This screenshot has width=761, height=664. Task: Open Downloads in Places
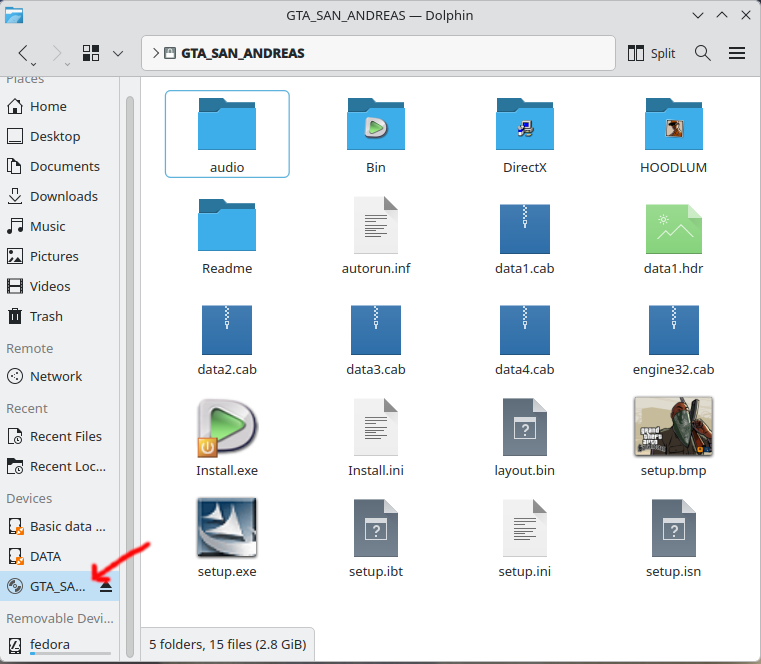59,197
